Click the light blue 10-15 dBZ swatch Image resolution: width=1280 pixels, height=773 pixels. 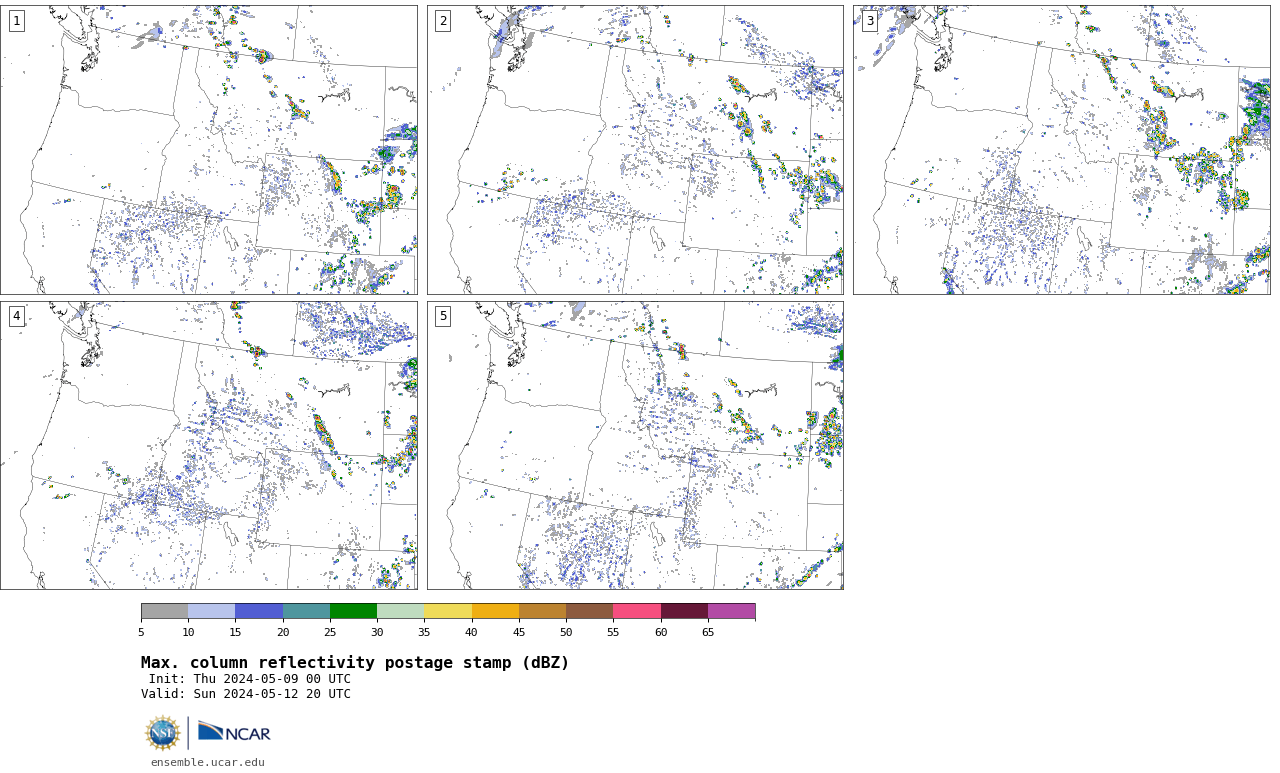click(x=211, y=611)
